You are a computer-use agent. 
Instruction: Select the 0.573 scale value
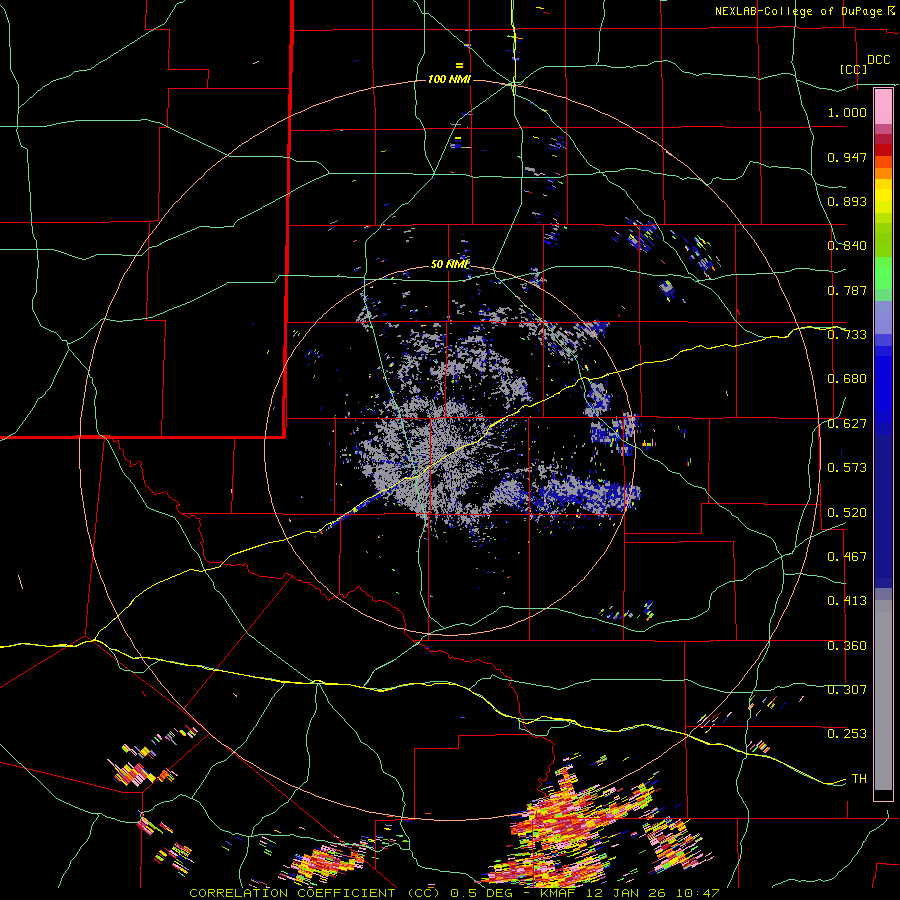(x=847, y=468)
